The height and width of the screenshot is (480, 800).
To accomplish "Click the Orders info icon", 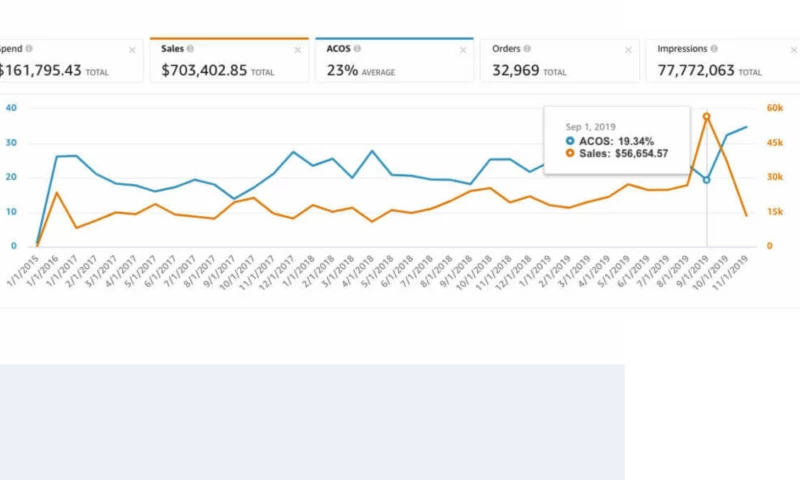I will 527,48.
